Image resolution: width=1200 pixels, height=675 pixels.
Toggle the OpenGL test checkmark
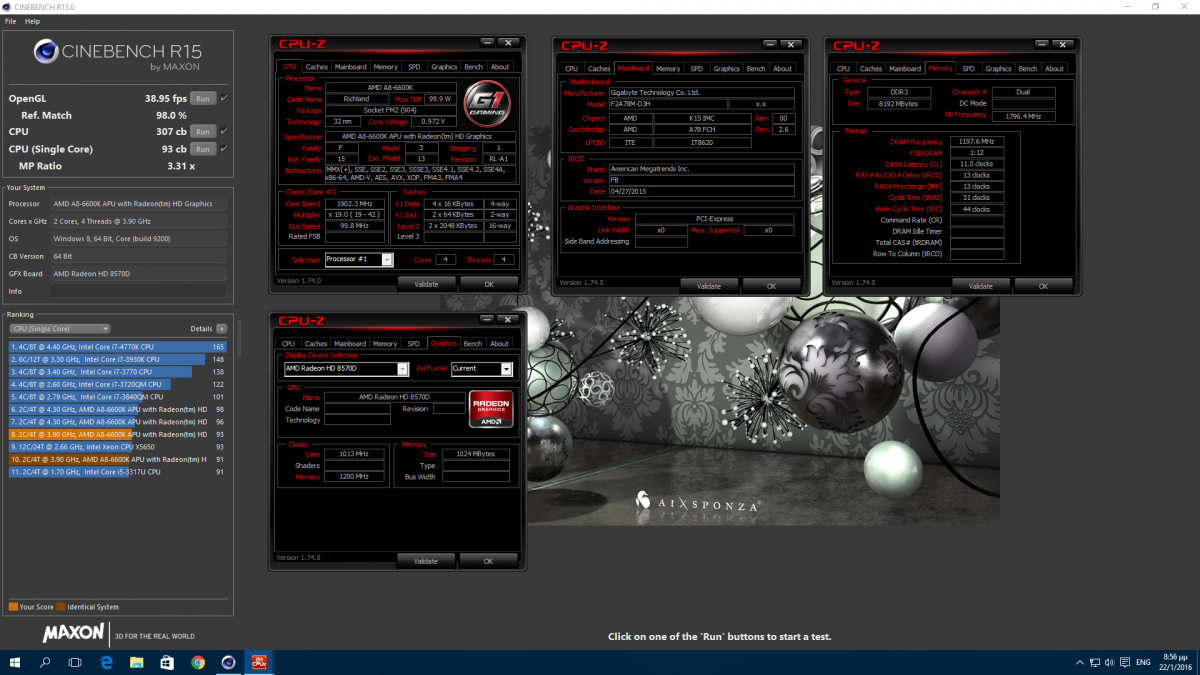pyautogui.click(x=223, y=98)
